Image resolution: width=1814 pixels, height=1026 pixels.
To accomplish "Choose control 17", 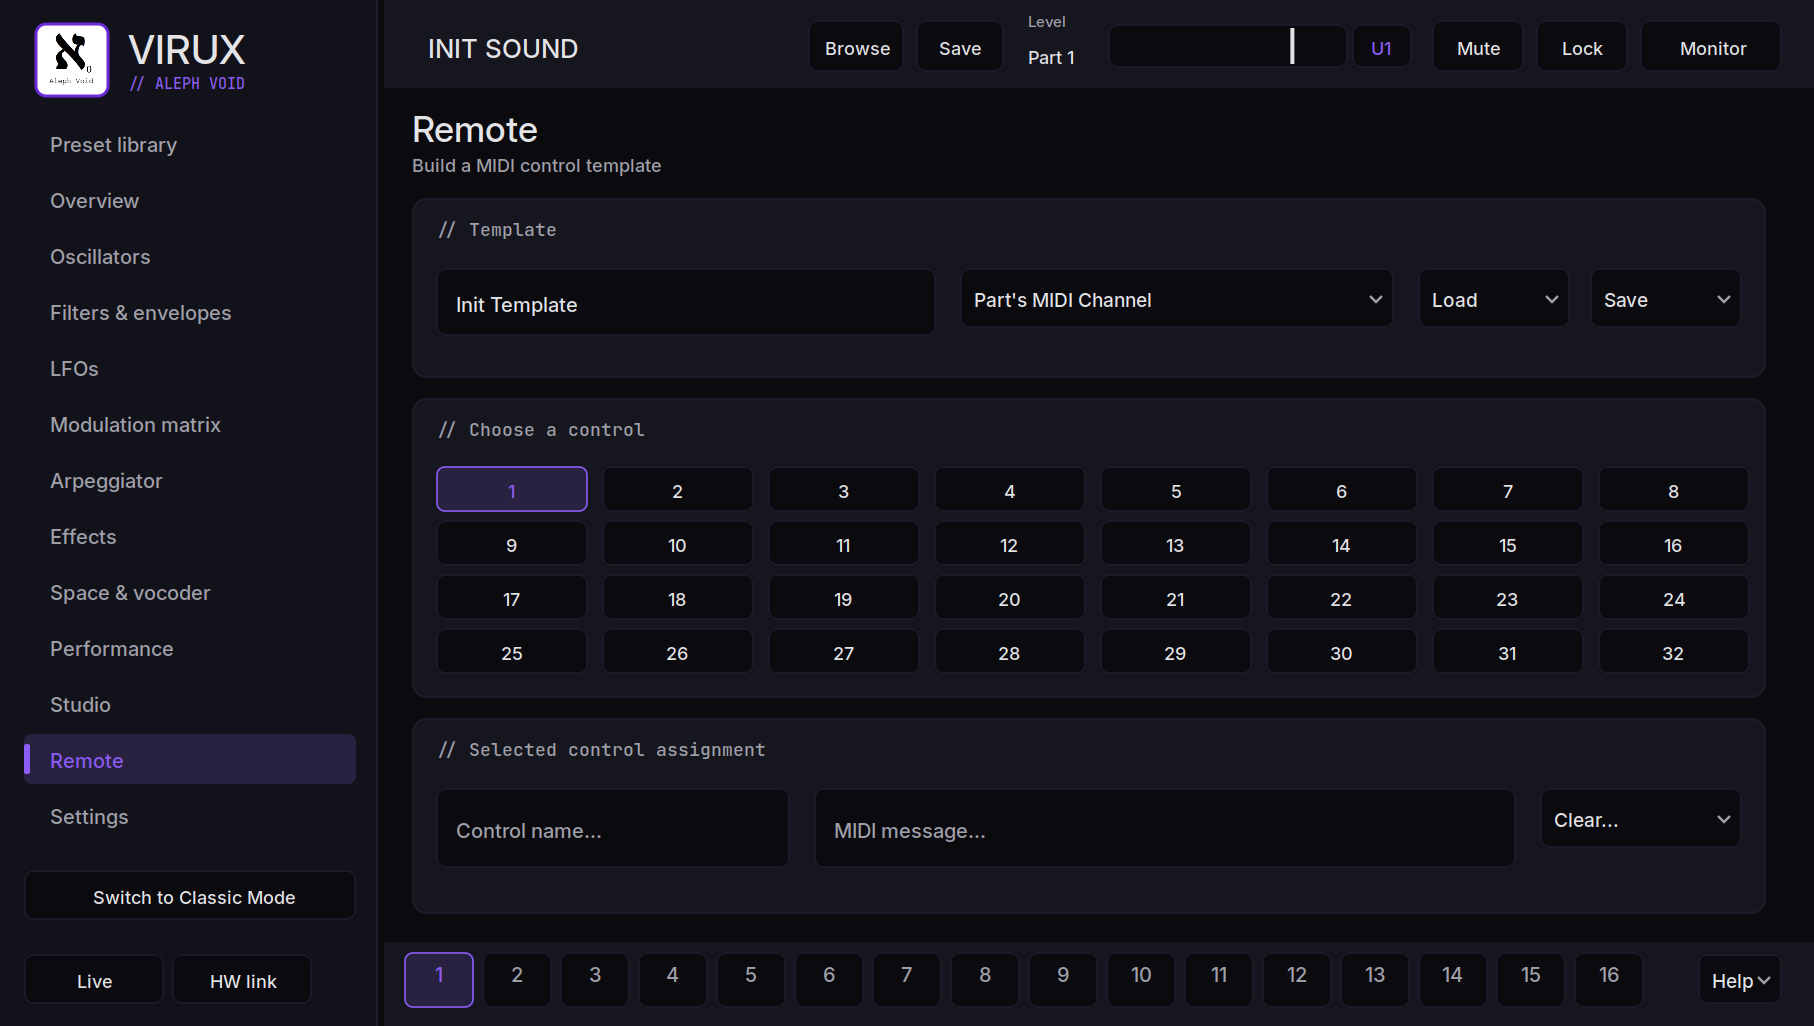I will click(x=512, y=598).
